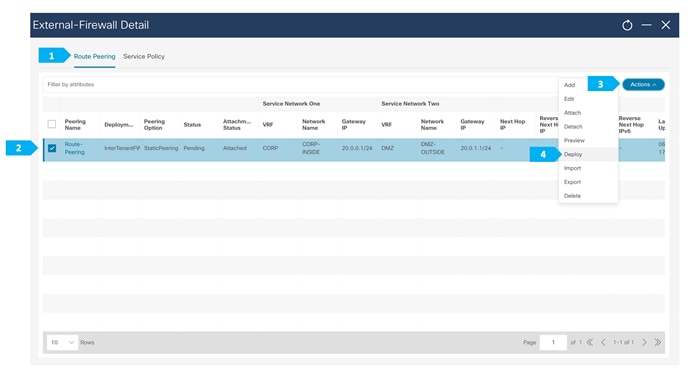
Task: Click the StaticPeering cell
Action: pos(161,148)
